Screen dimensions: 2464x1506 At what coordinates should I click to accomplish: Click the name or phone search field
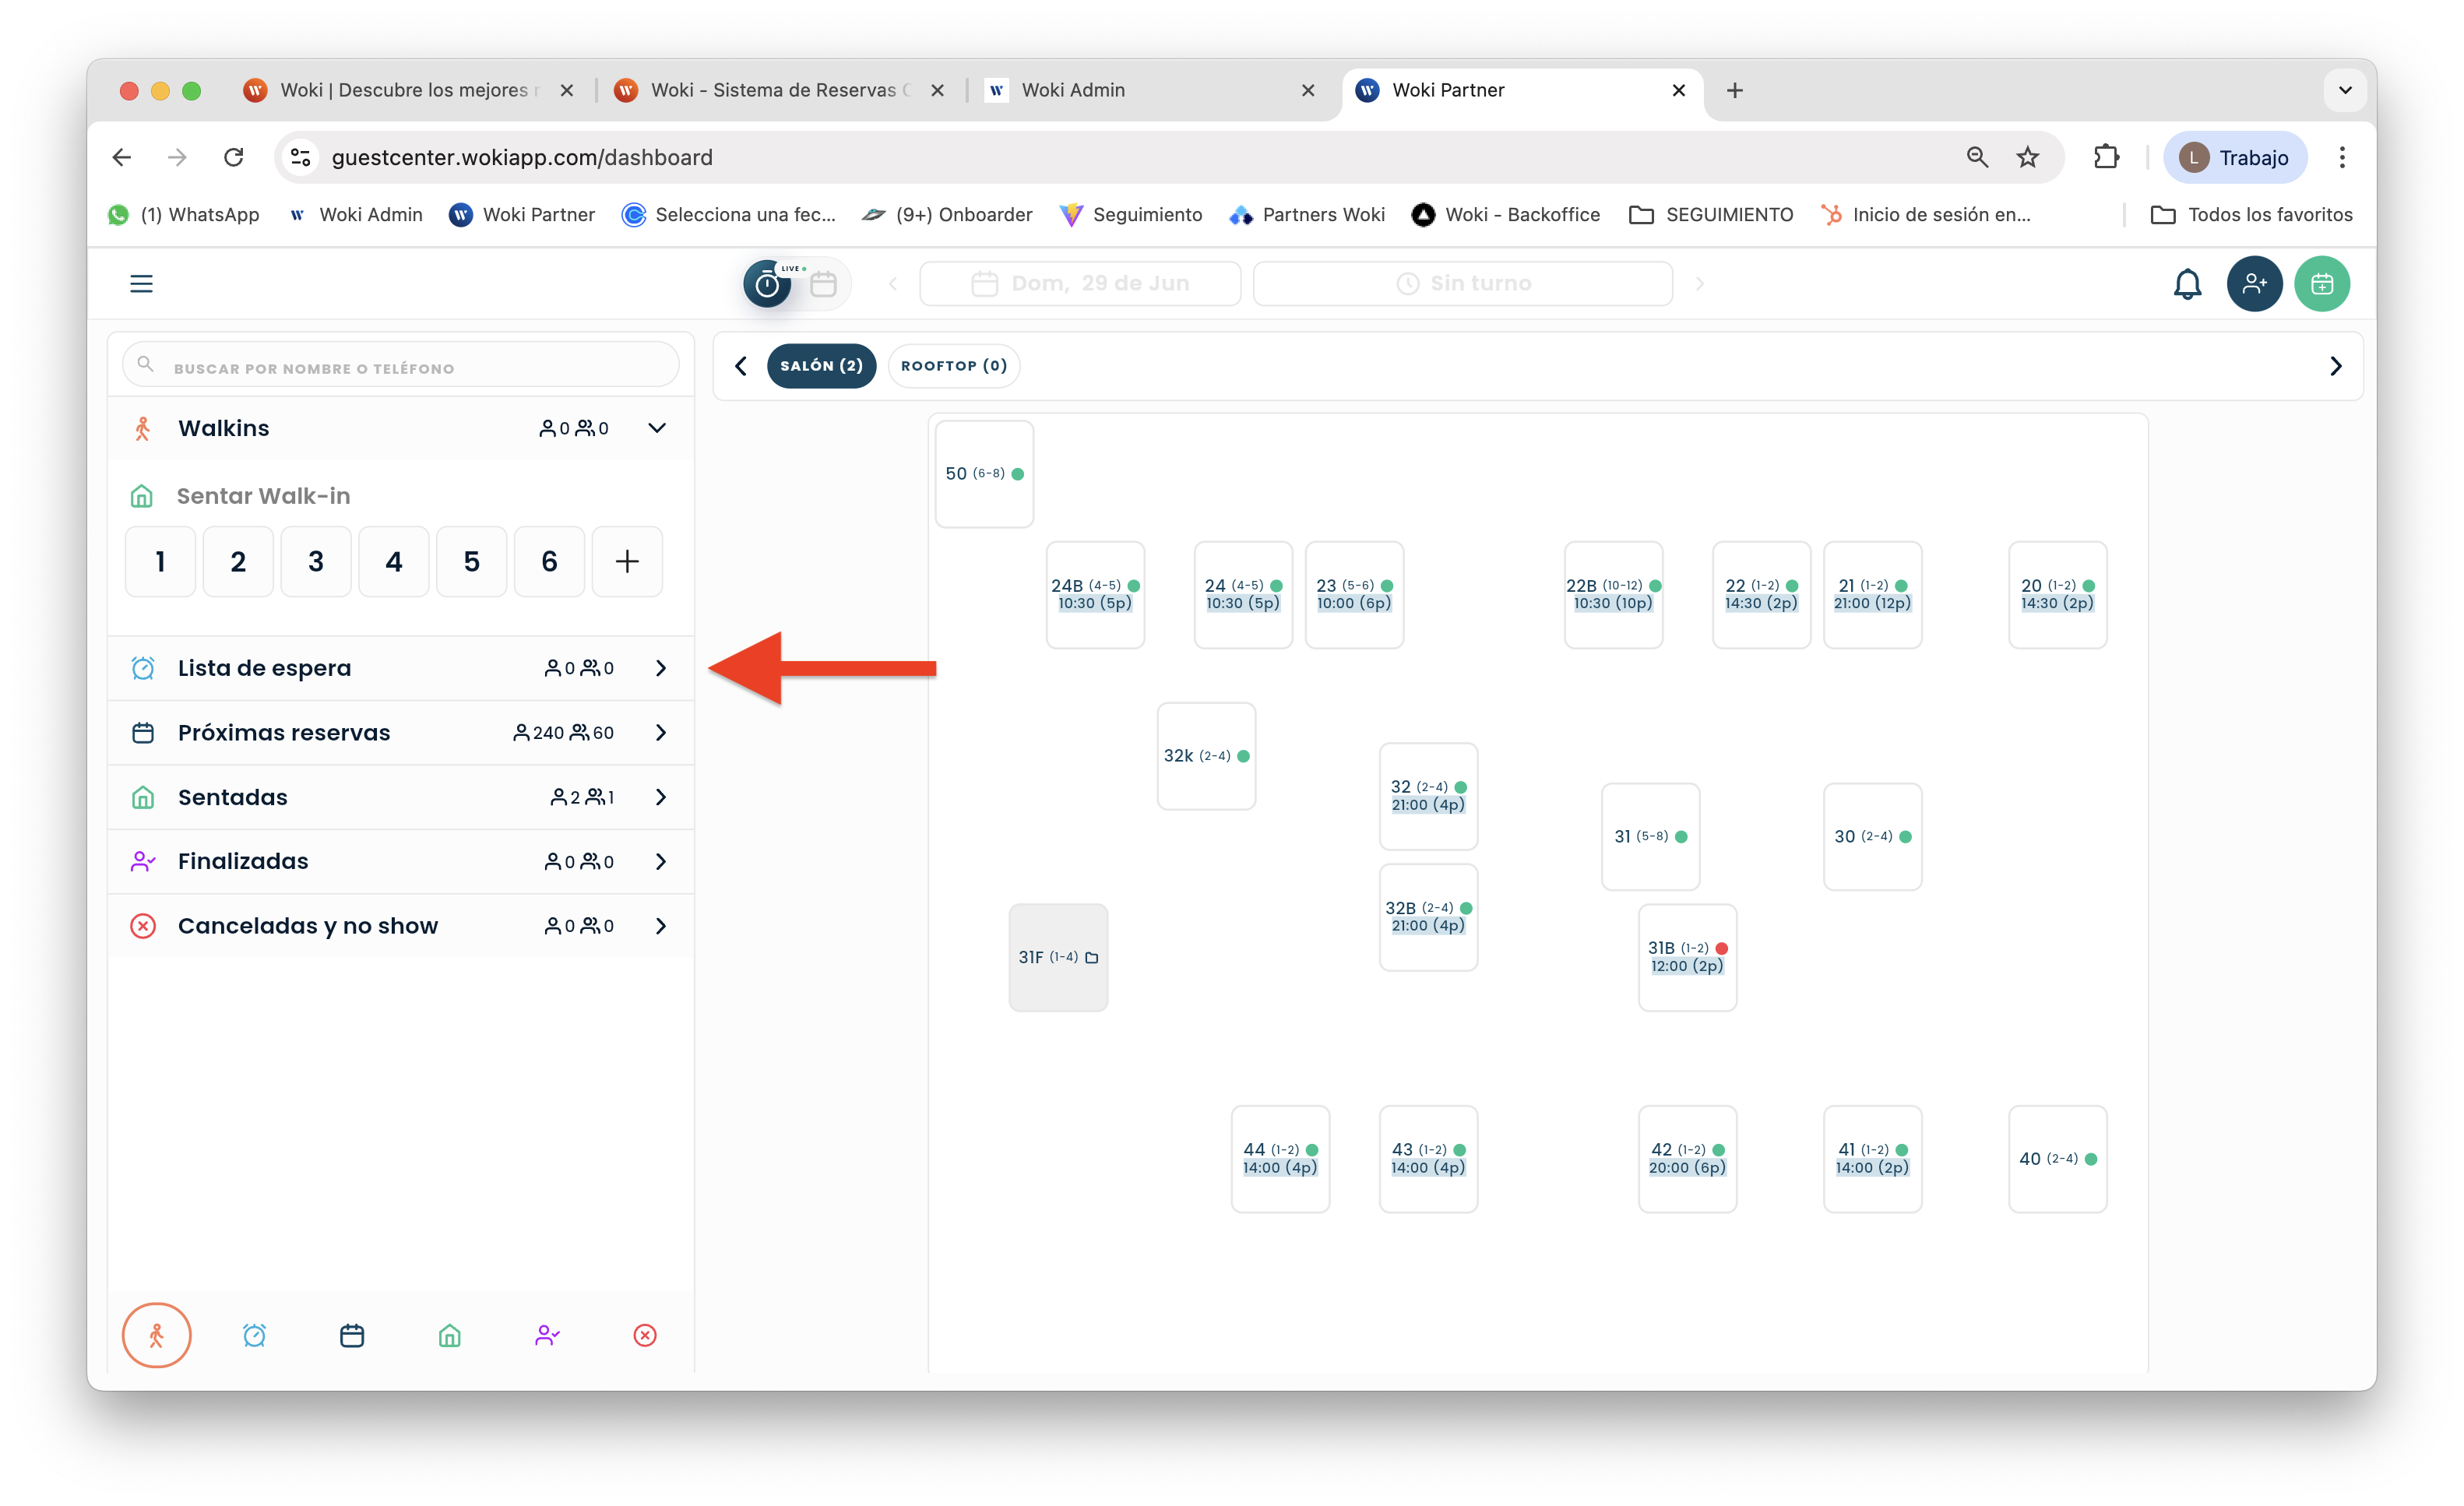click(400, 367)
